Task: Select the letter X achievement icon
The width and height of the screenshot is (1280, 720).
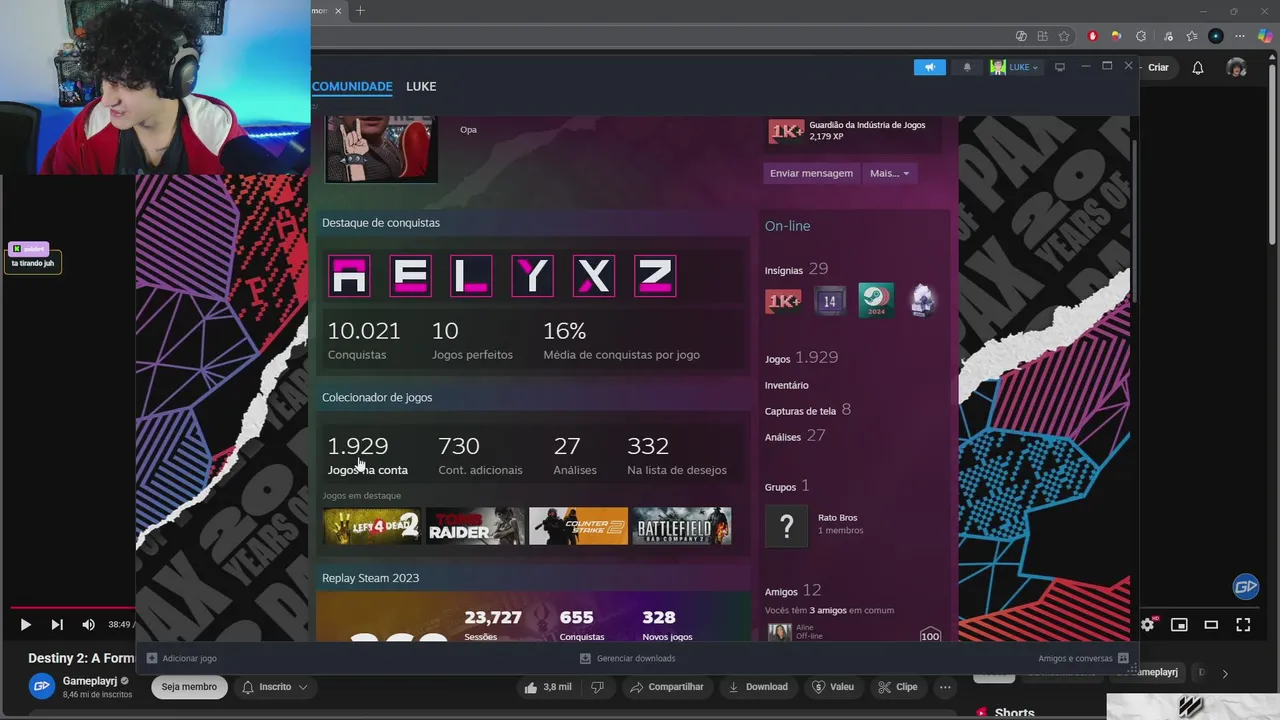Action: (594, 276)
